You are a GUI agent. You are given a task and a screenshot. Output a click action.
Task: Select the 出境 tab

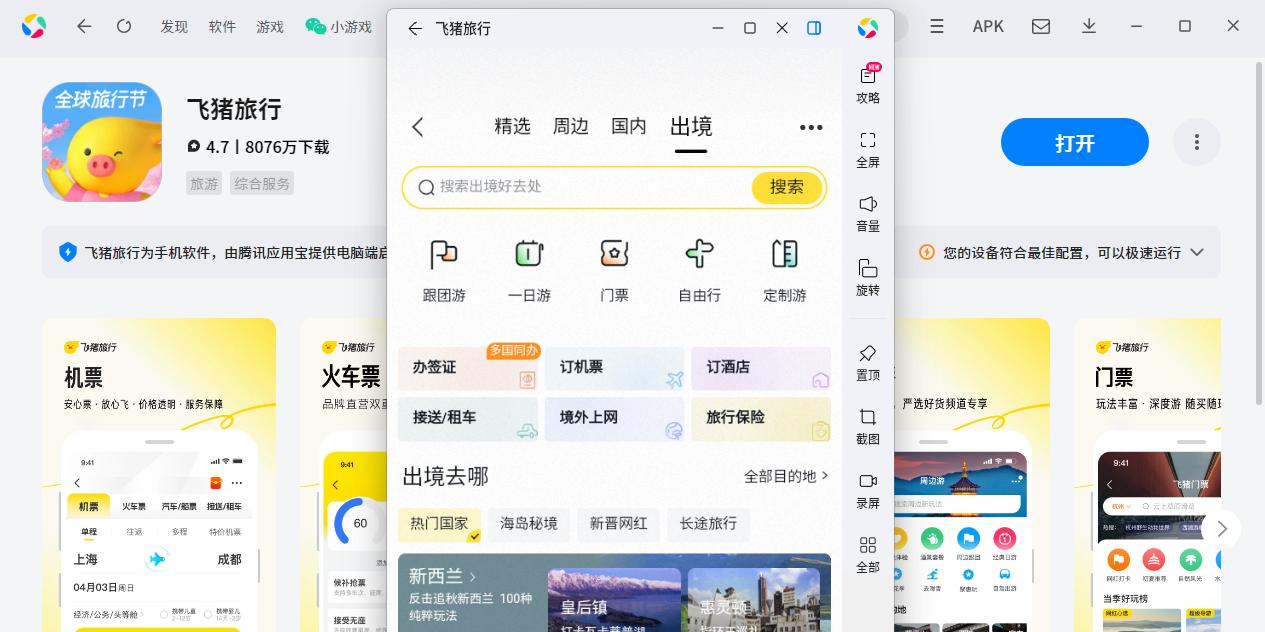(x=691, y=127)
